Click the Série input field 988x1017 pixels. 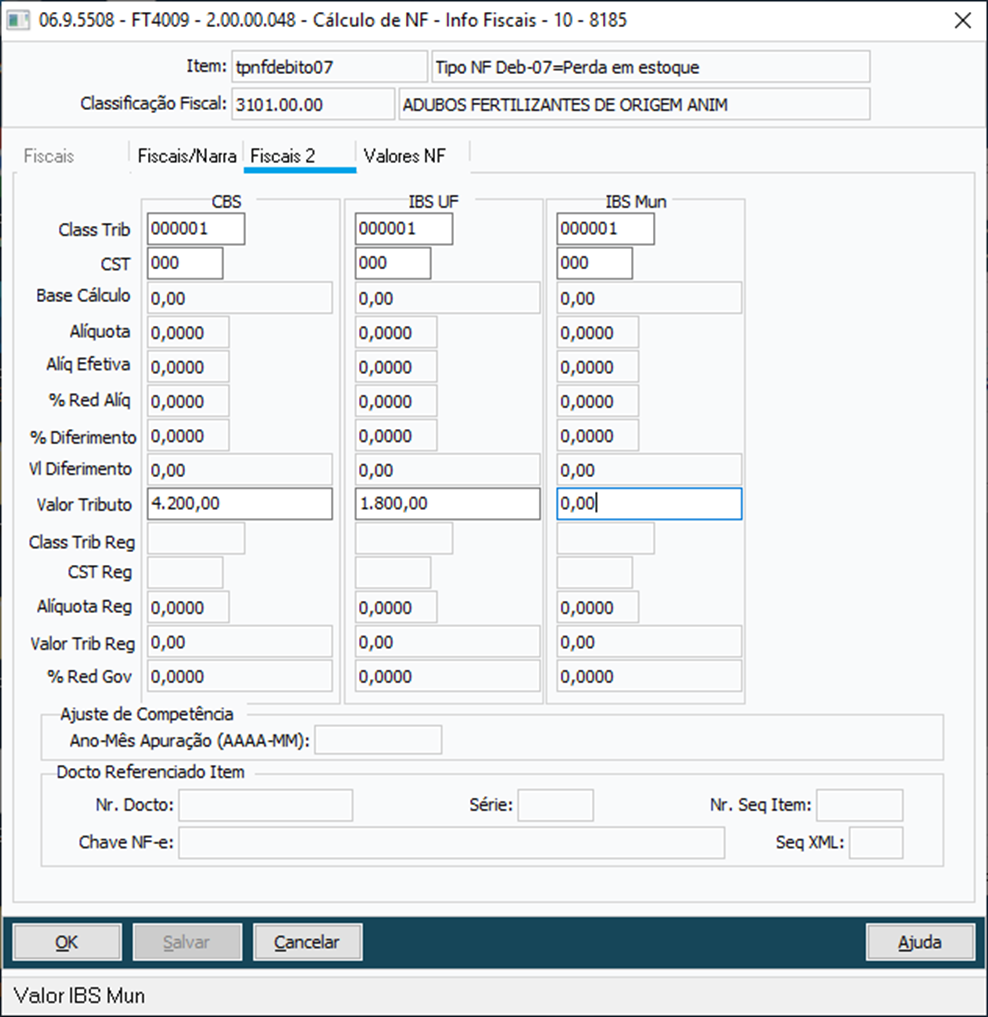555,805
